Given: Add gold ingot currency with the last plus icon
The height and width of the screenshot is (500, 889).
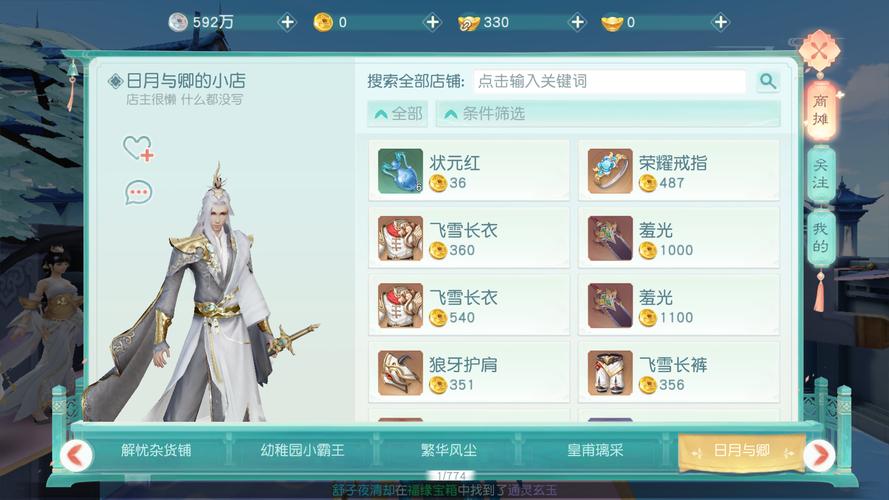Looking at the screenshot, I should click(x=720, y=22).
